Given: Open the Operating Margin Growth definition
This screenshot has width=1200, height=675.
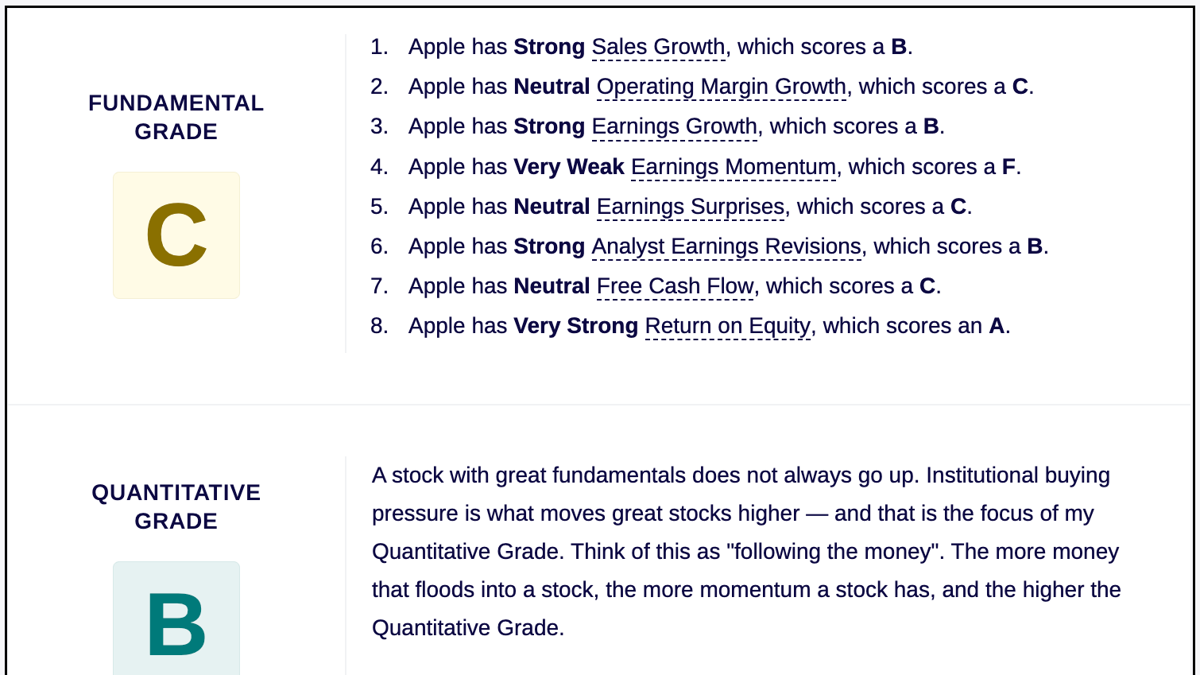Looking at the screenshot, I should click(721, 87).
